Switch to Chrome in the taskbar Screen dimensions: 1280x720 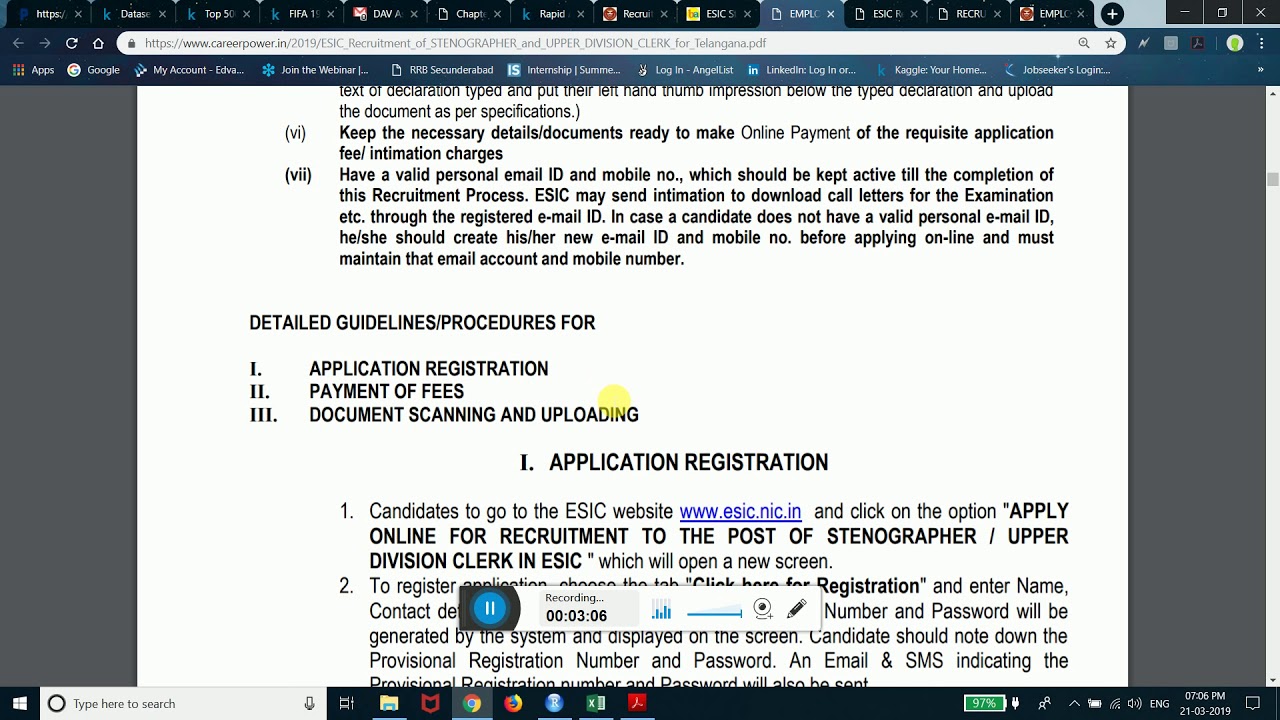[471, 703]
